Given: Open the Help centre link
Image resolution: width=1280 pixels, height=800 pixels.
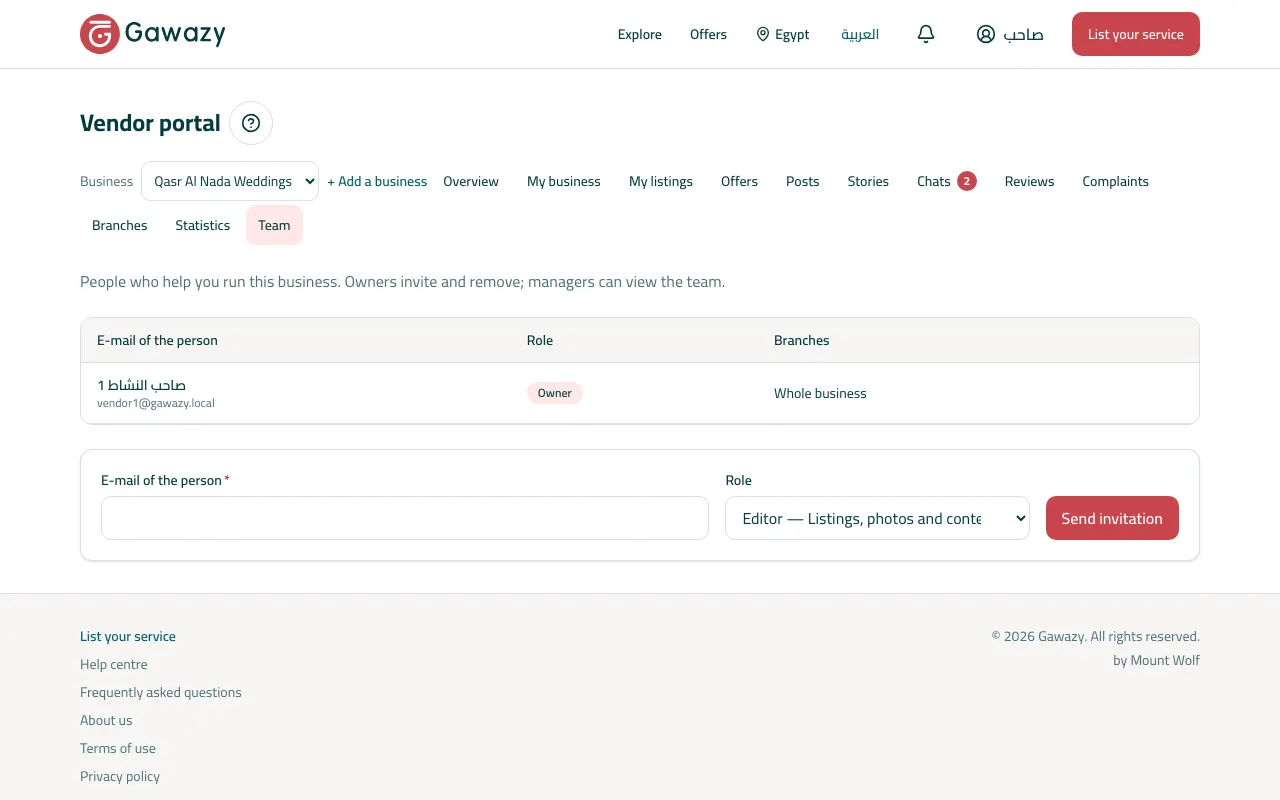Looking at the screenshot, I should point(114,664).
